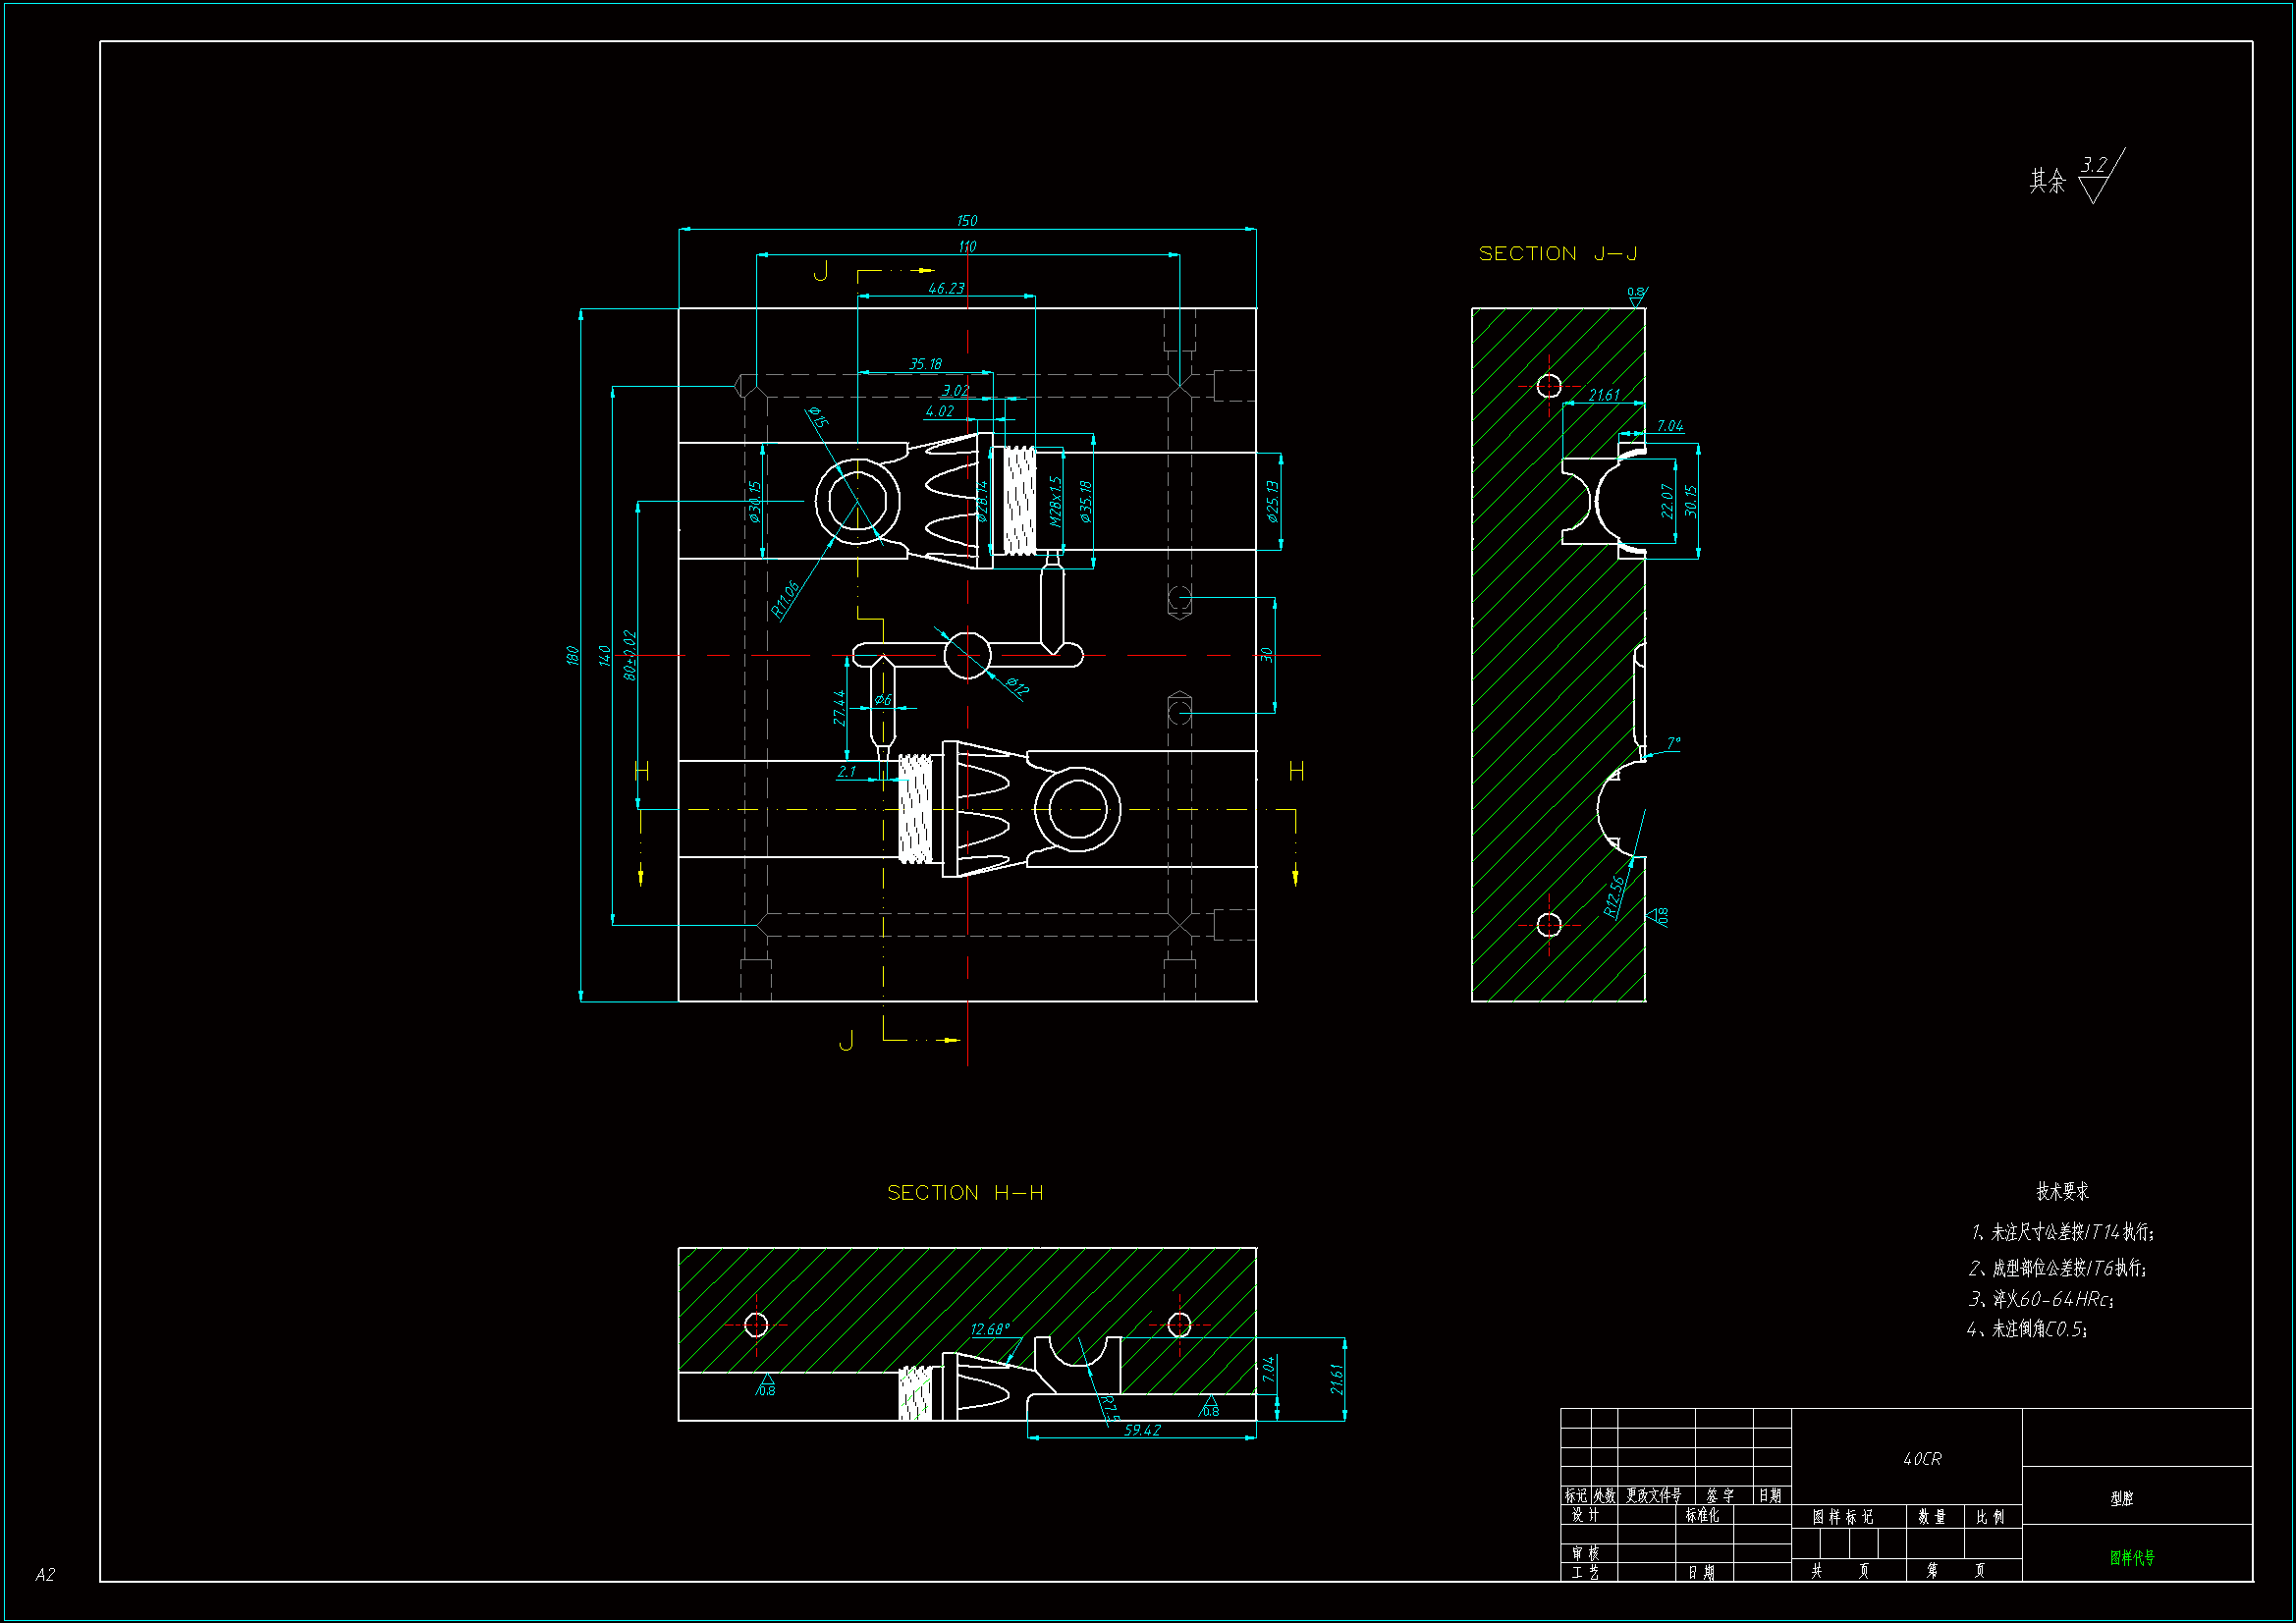Click the 46.23 dimension value
Viewport: 2296px width, 1623px height.
pos(946,289)
